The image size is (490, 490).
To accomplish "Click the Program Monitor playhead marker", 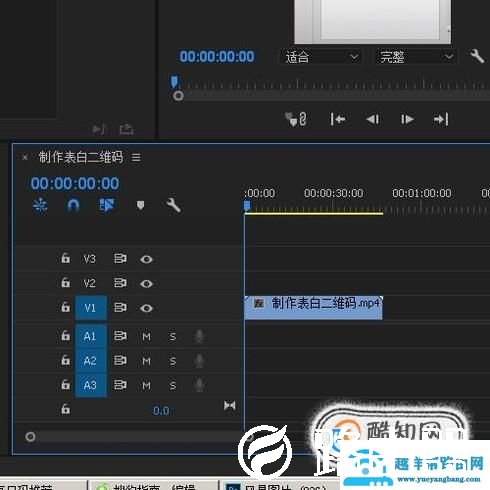I will 174,81.
